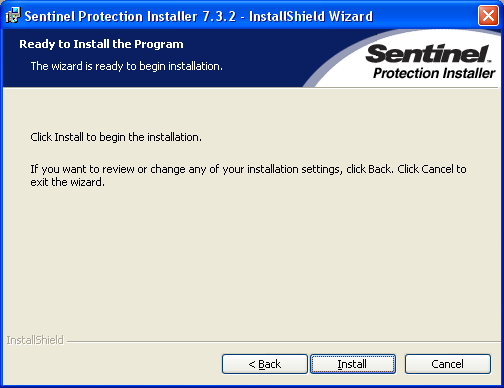Click the Click Install to begin instruction
The image size is (504, 388).
[x=116, y=137]
